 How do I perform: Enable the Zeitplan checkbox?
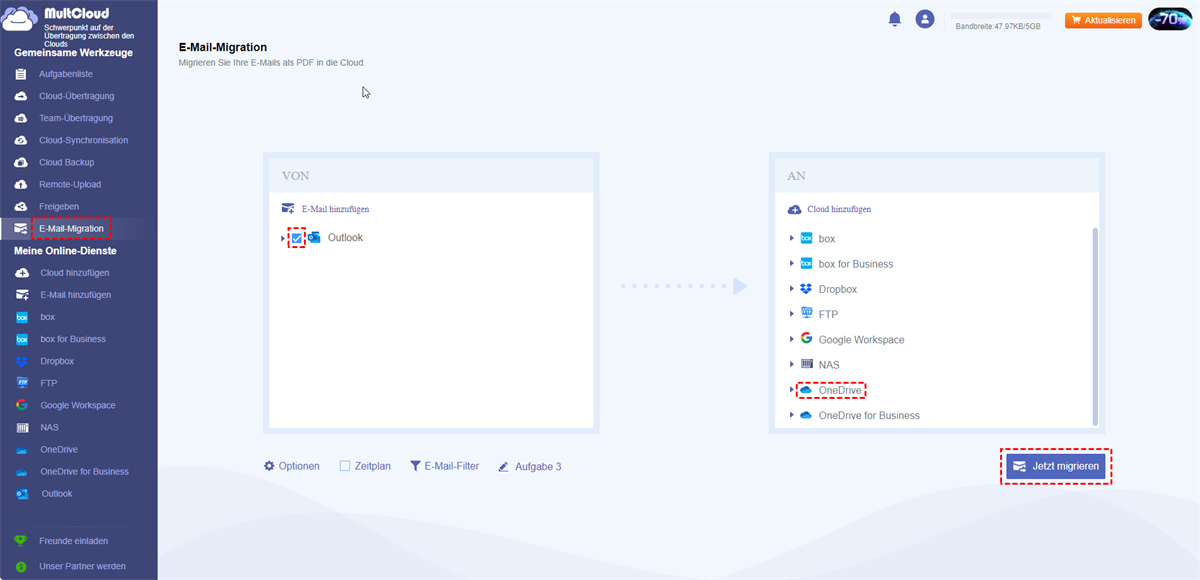(x=345, y=466)
